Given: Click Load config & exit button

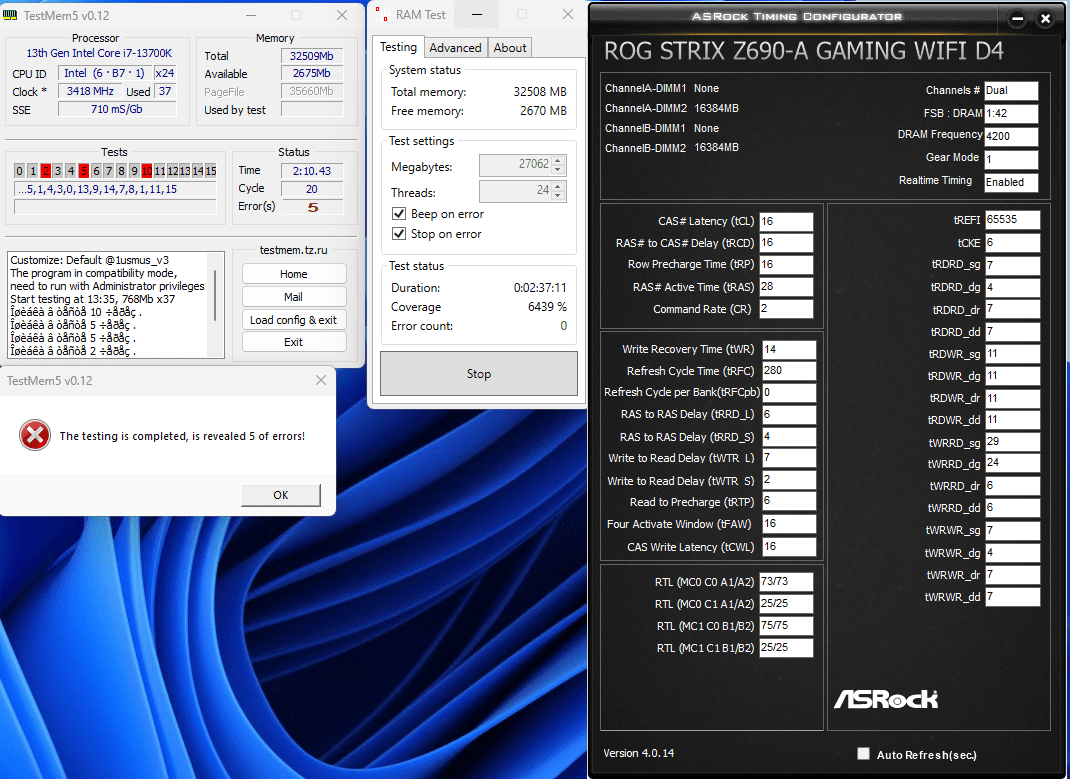Looking at the screenshot, I should tap(293, 320).
